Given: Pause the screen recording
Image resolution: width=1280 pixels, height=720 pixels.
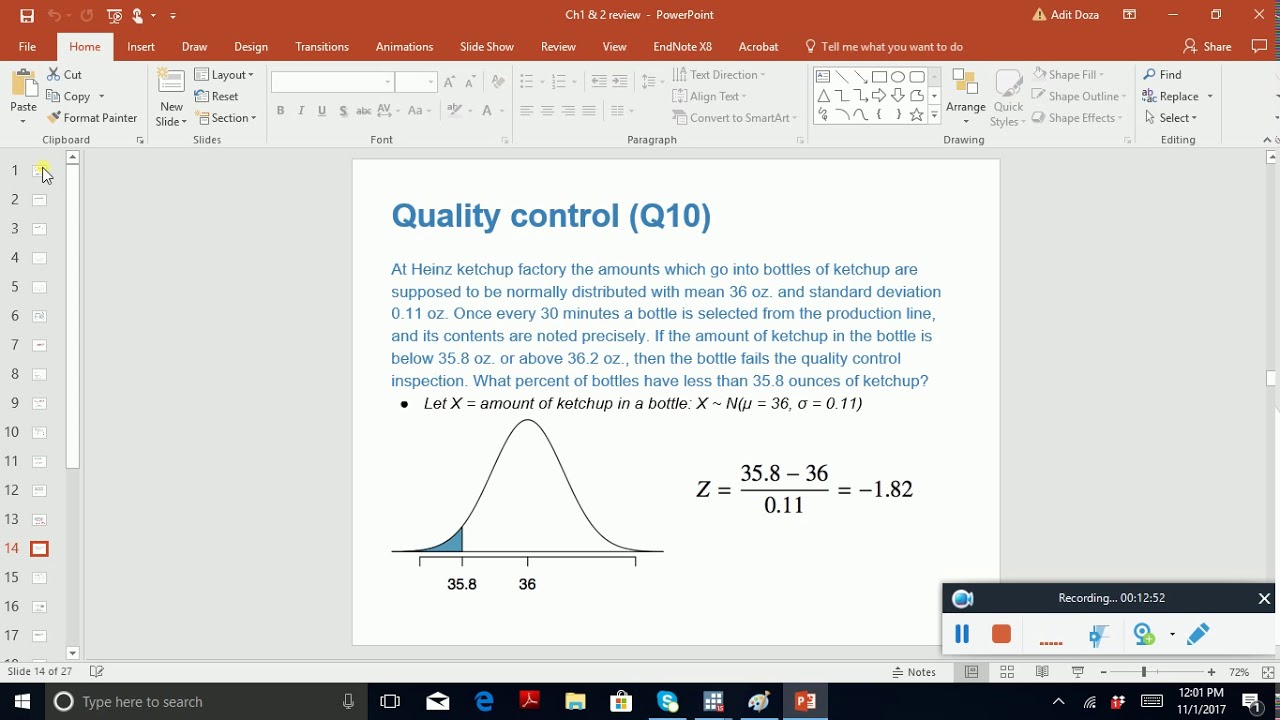Looking at the screenshot, I should coord(962,634).
